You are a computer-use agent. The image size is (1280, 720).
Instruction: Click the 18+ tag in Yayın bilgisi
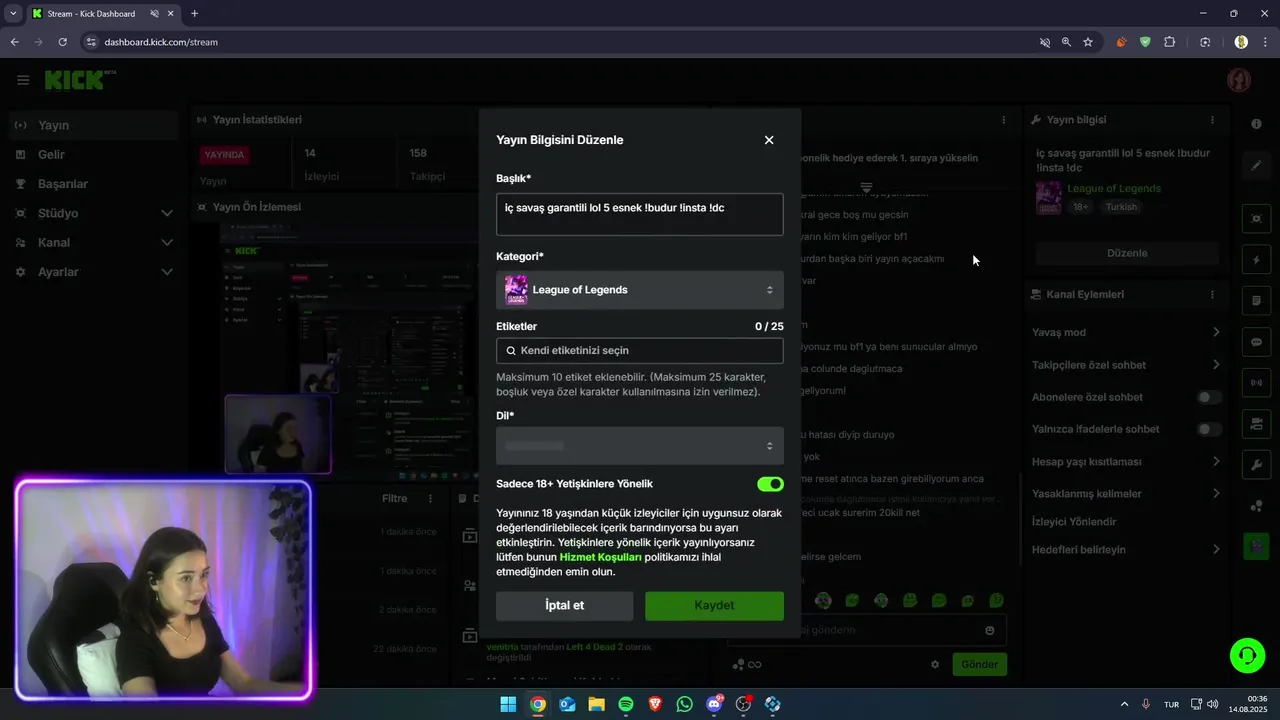1080,207
